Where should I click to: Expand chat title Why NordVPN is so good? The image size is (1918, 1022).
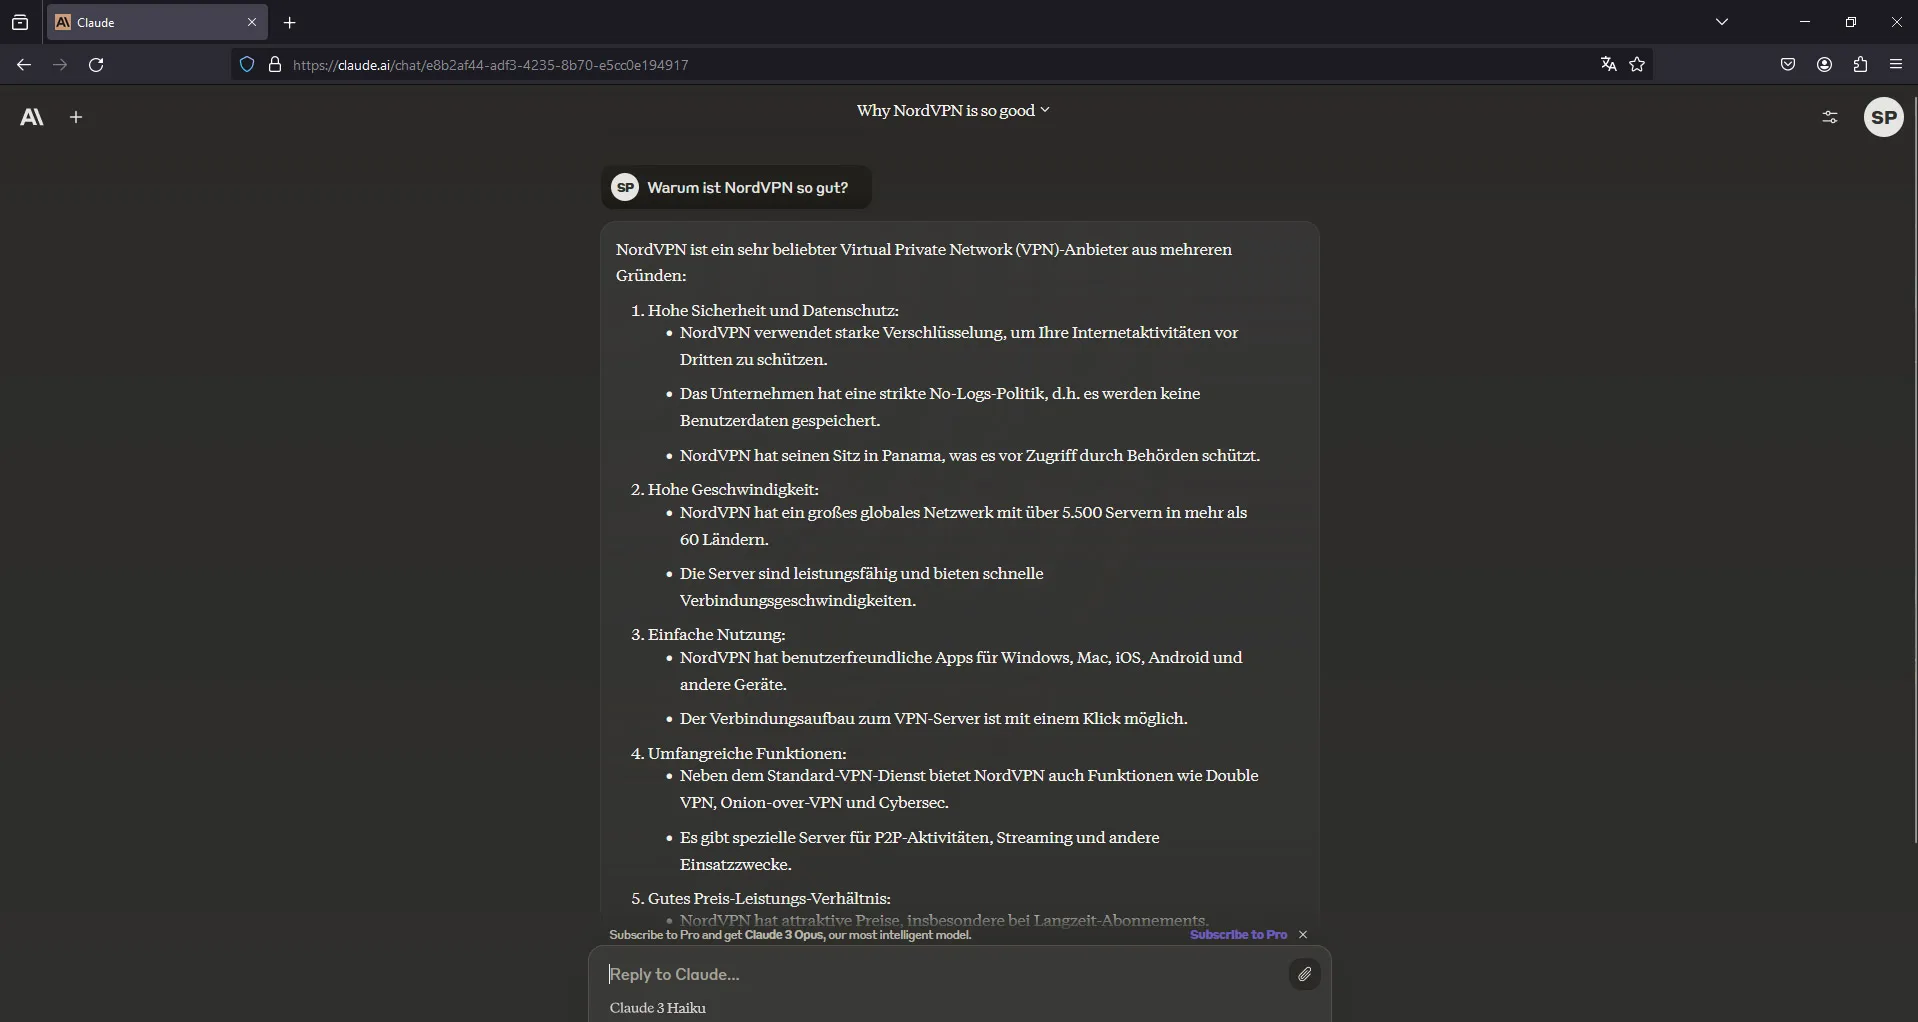coord(953,111)
